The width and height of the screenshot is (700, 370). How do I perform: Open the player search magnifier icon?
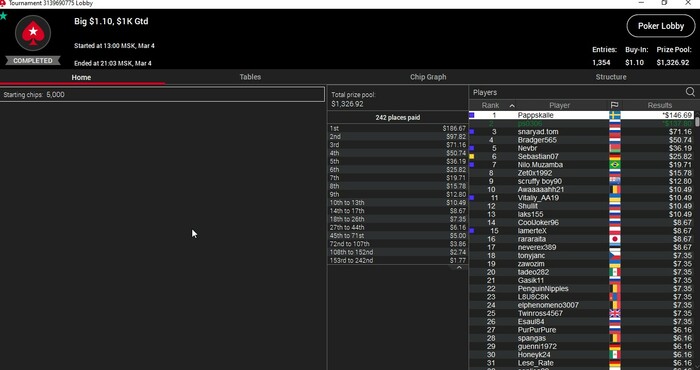pyautogui.click(x=690, y=92)
